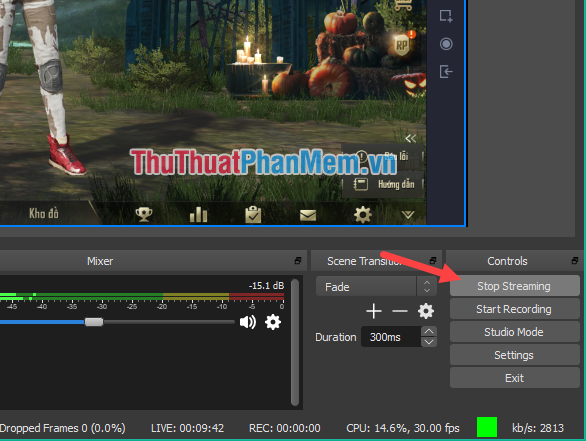
Task: Collapse the game menu with down chevron
Action: click(408, 215)
